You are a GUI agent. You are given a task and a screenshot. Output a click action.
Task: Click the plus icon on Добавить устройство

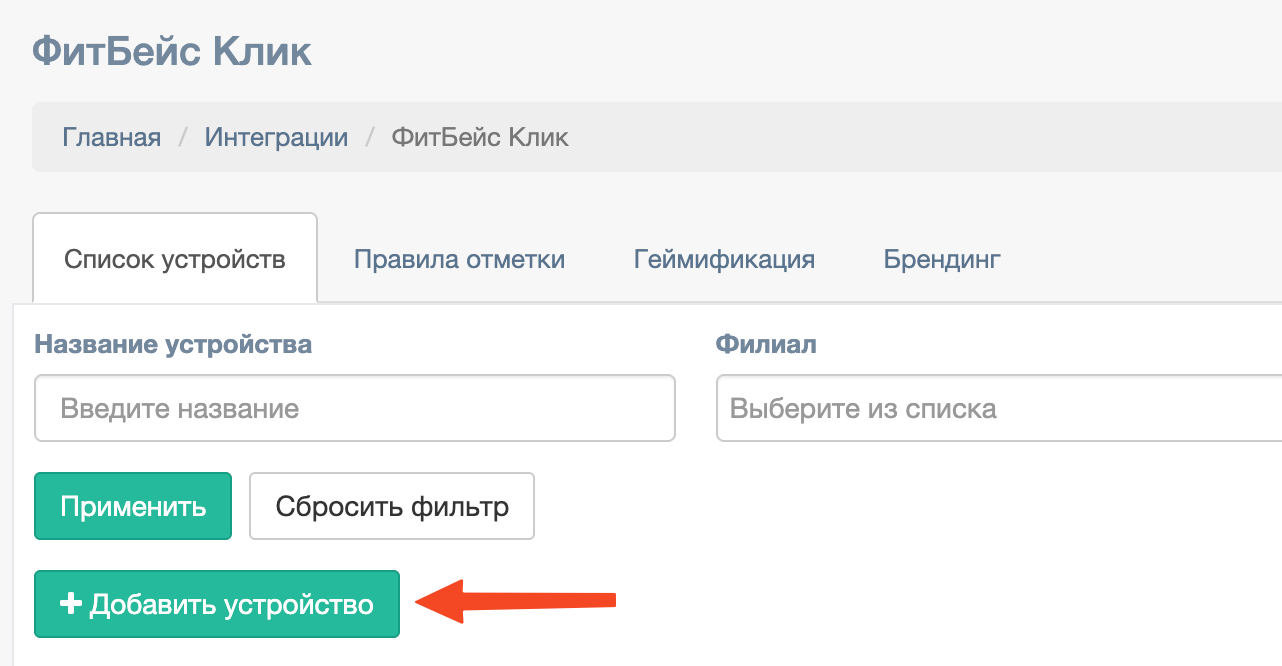click(x=70, y=604)
